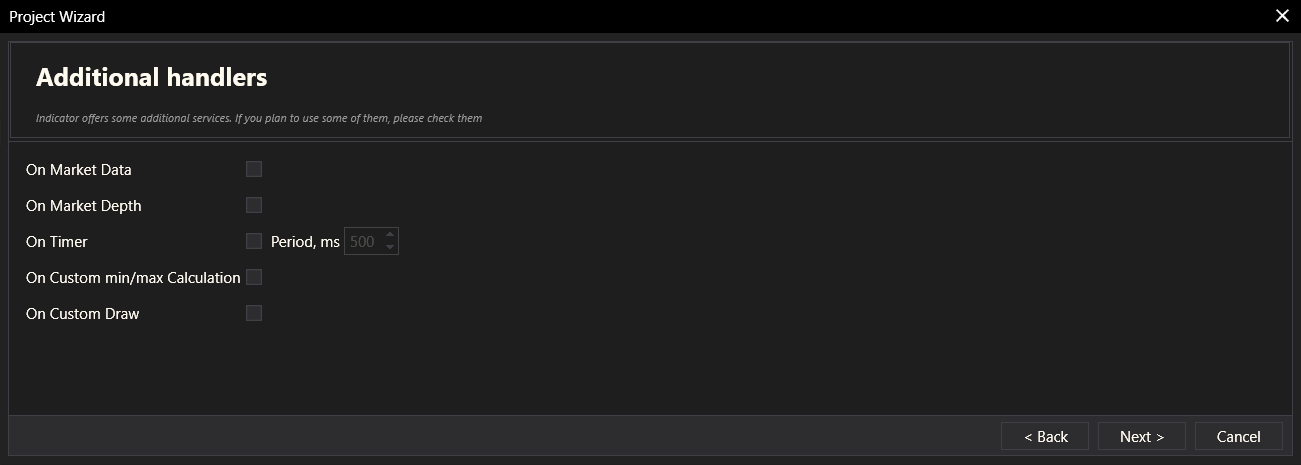Decrease timer period with down arrow

point(390,247)
